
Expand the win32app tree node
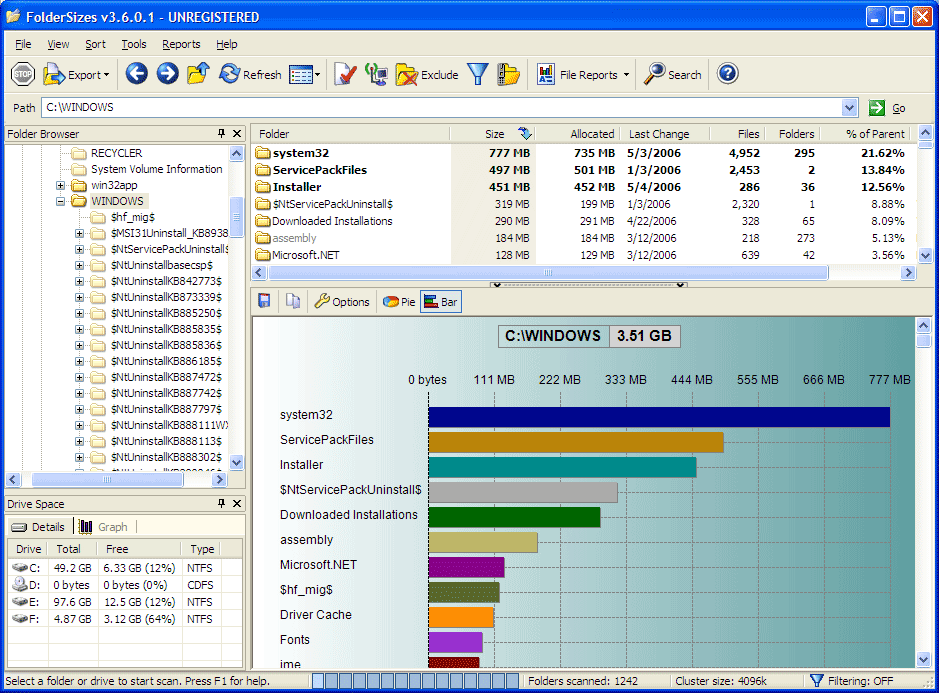pos(60,185)
